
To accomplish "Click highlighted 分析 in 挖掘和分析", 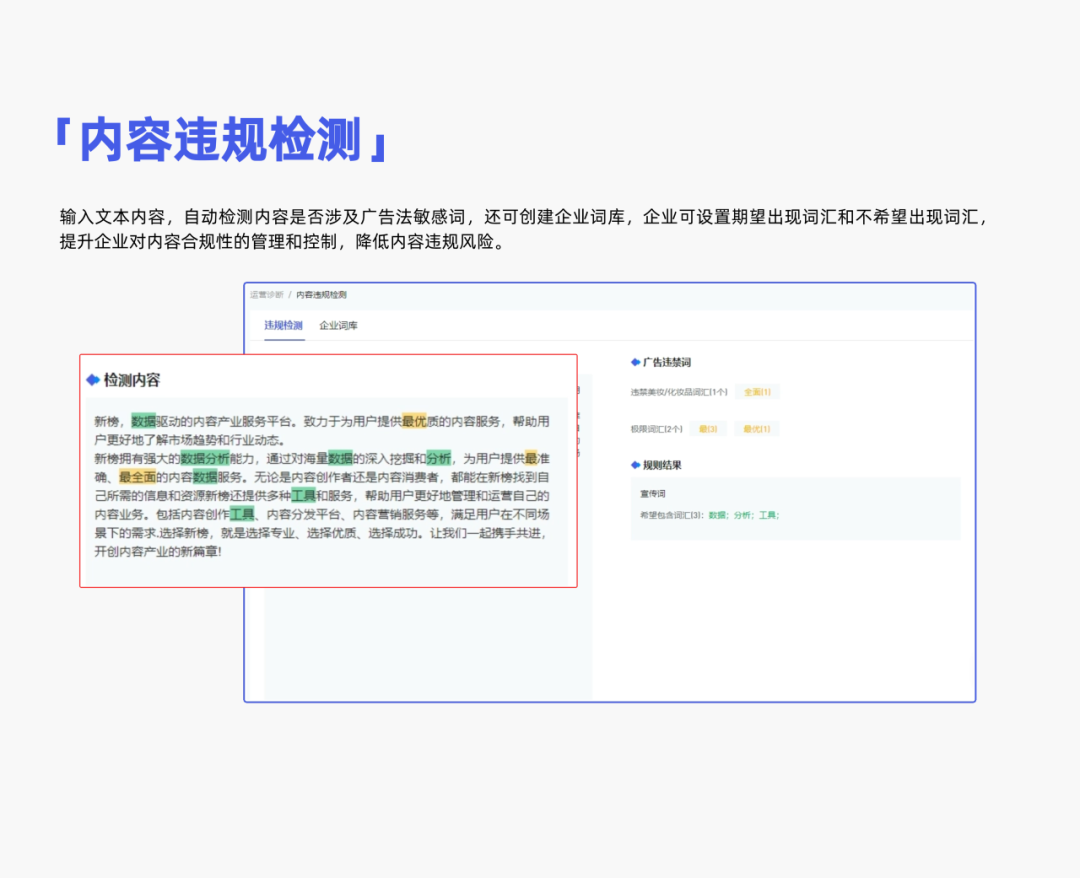I will (x=439, y=459).
